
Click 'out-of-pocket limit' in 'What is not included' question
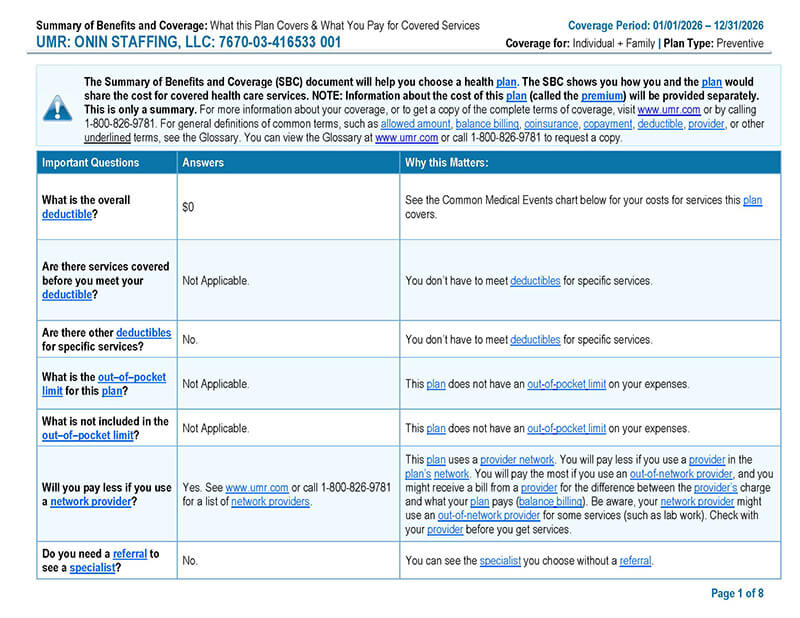(88, 435)
